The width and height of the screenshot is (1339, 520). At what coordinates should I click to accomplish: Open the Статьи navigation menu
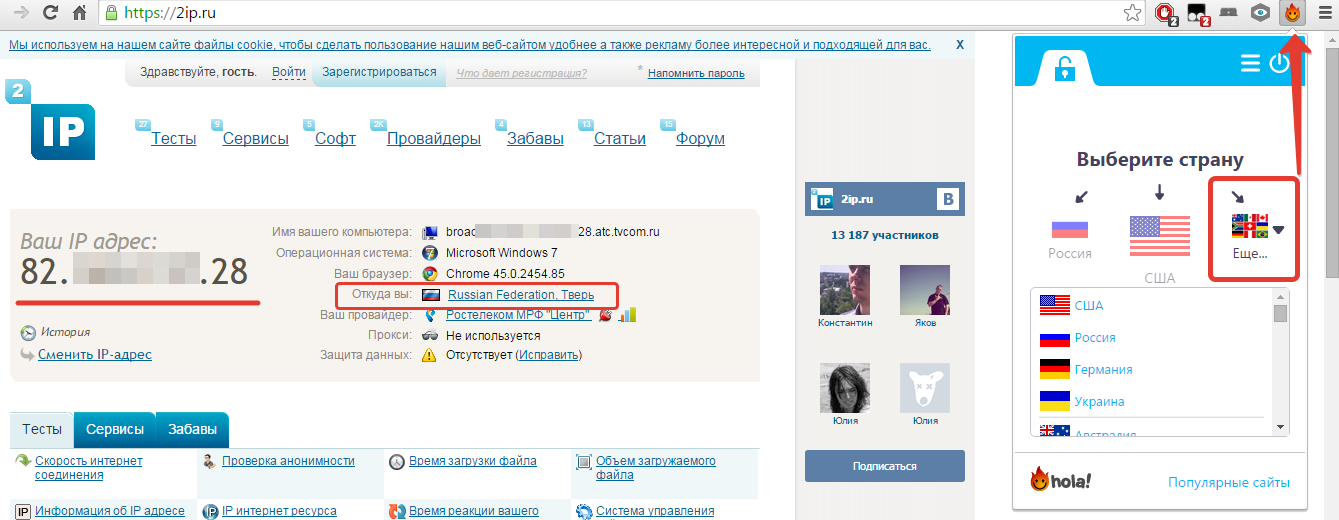(x=620, y=139)
